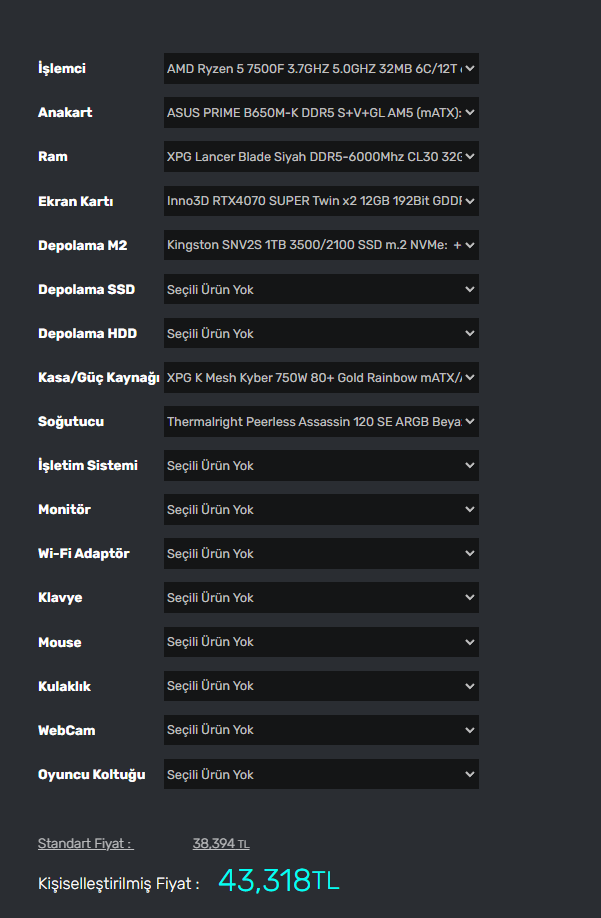Click the WebCam row label
601x918 pixels.
pyautogui.click(x=67, y=730)
